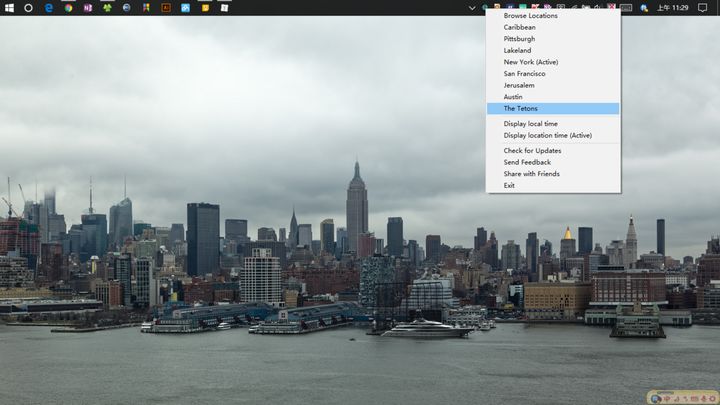The width and height of the screenshot is (720, 405).
Task: Open OneNote from the taskbar
Action: click(88, 7)
